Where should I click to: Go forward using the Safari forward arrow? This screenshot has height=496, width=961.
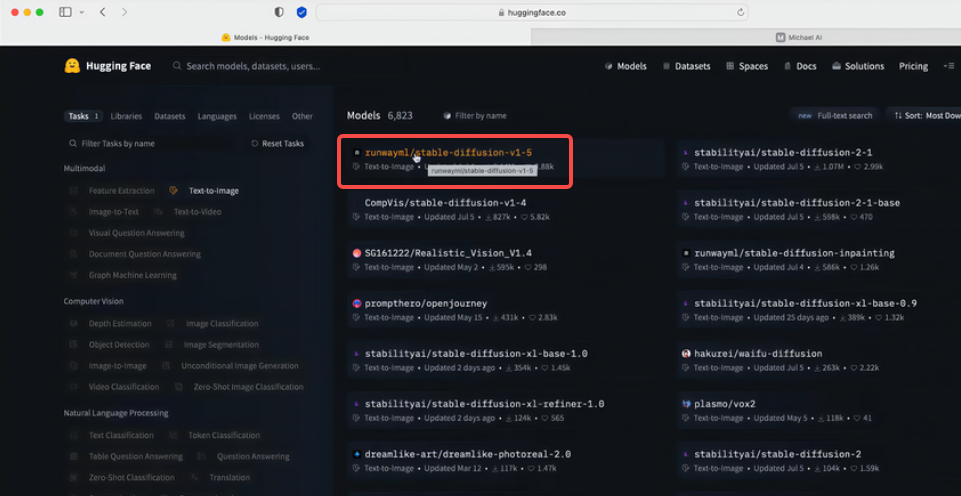(x=124, y=12)
